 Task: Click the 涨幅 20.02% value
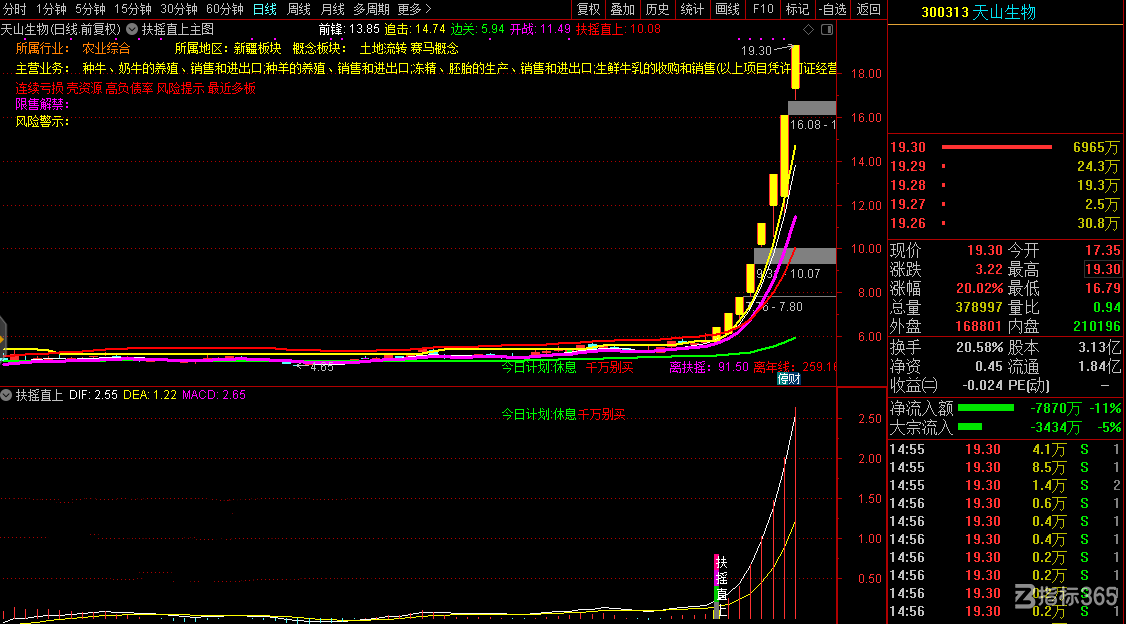pyautogui.click(x=980, y=288)
